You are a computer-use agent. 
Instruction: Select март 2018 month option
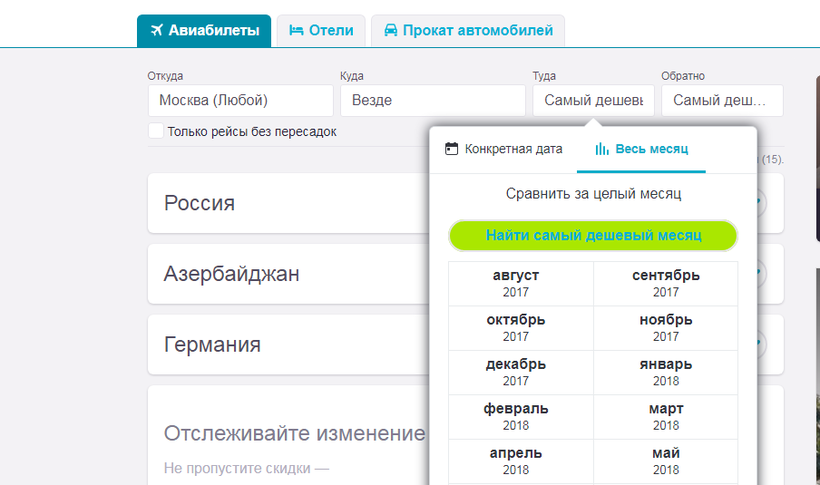[x=666, y=416]
